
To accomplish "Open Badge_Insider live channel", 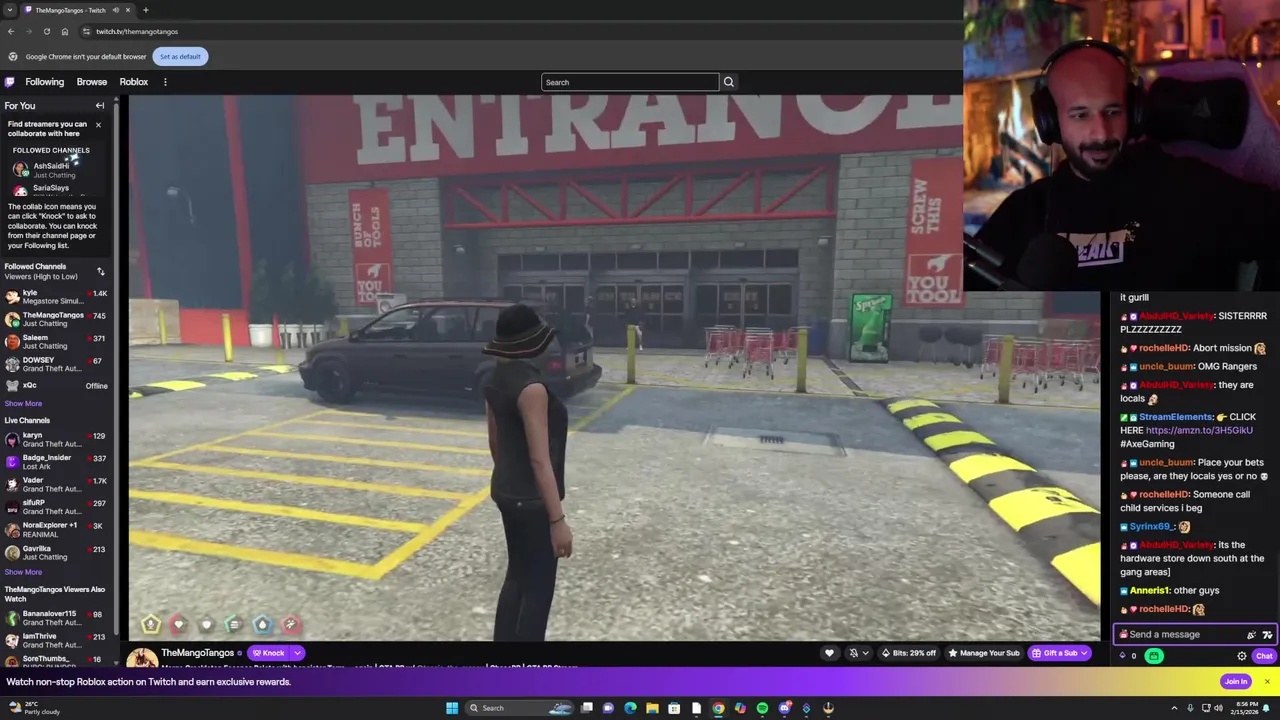I will pos(56,462).
